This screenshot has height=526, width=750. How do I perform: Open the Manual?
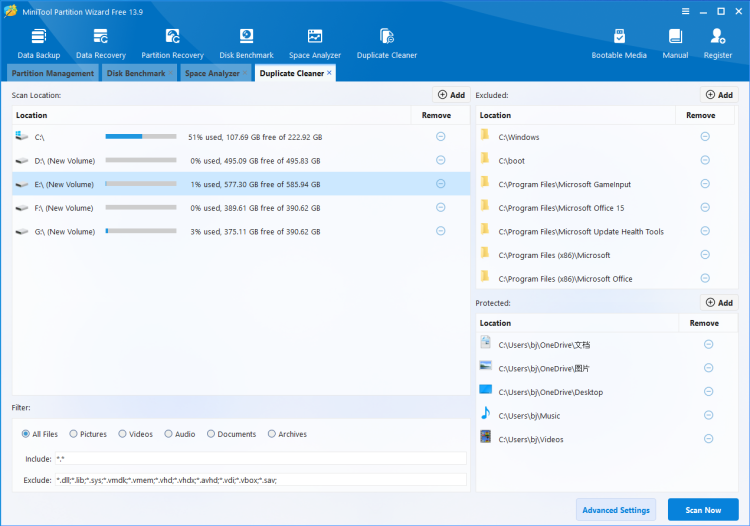pyautogui.click(x=675, y=44)
